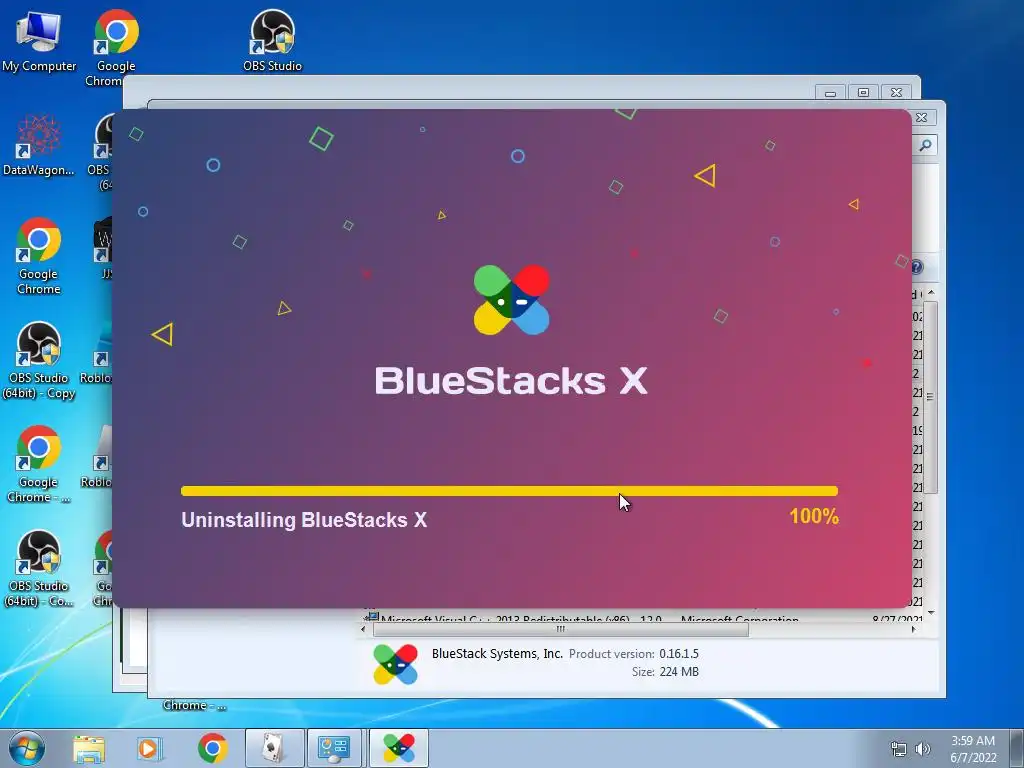The height and width of the screenshot is (768, 1024).
Task: Click the BlueStack Systems, Inc. publisher text
Action: [497, 653]
